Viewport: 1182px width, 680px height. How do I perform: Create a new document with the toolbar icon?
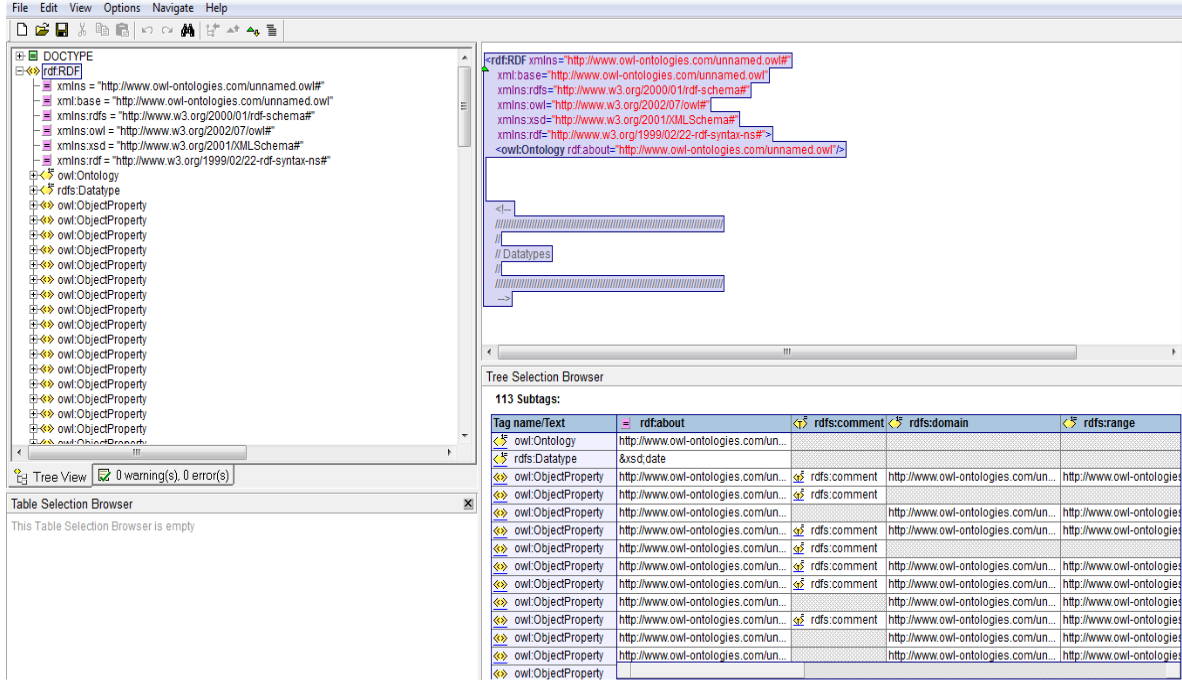[x=22, y=30]
